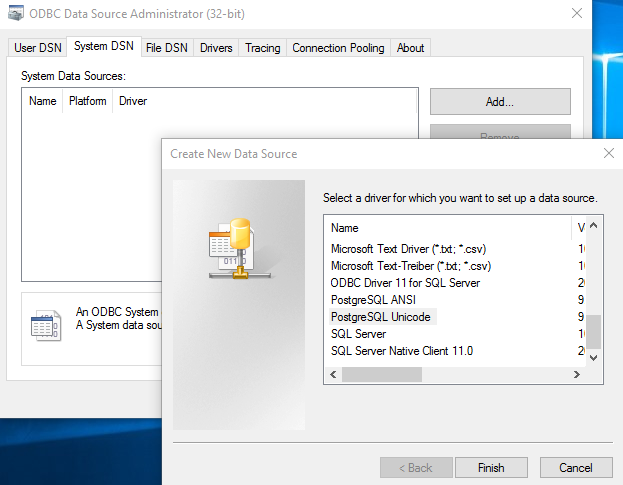Click the ODBC Administrator title bar icon
This screenshot has height=485, width=623.
(16, 14)
